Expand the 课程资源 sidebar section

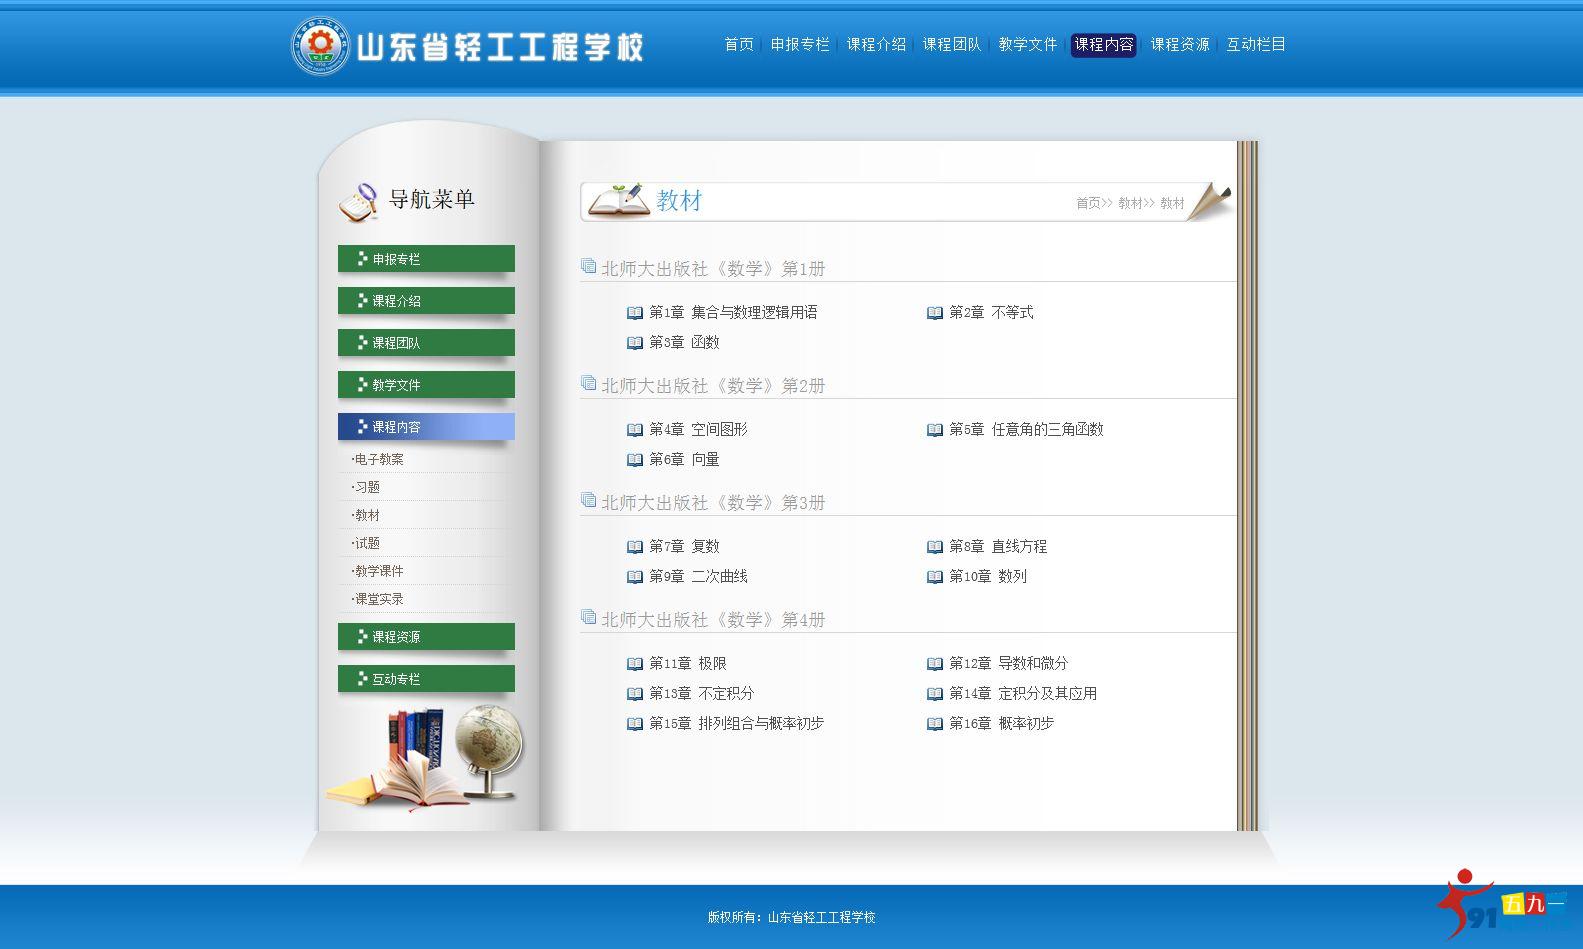[426, 637]
